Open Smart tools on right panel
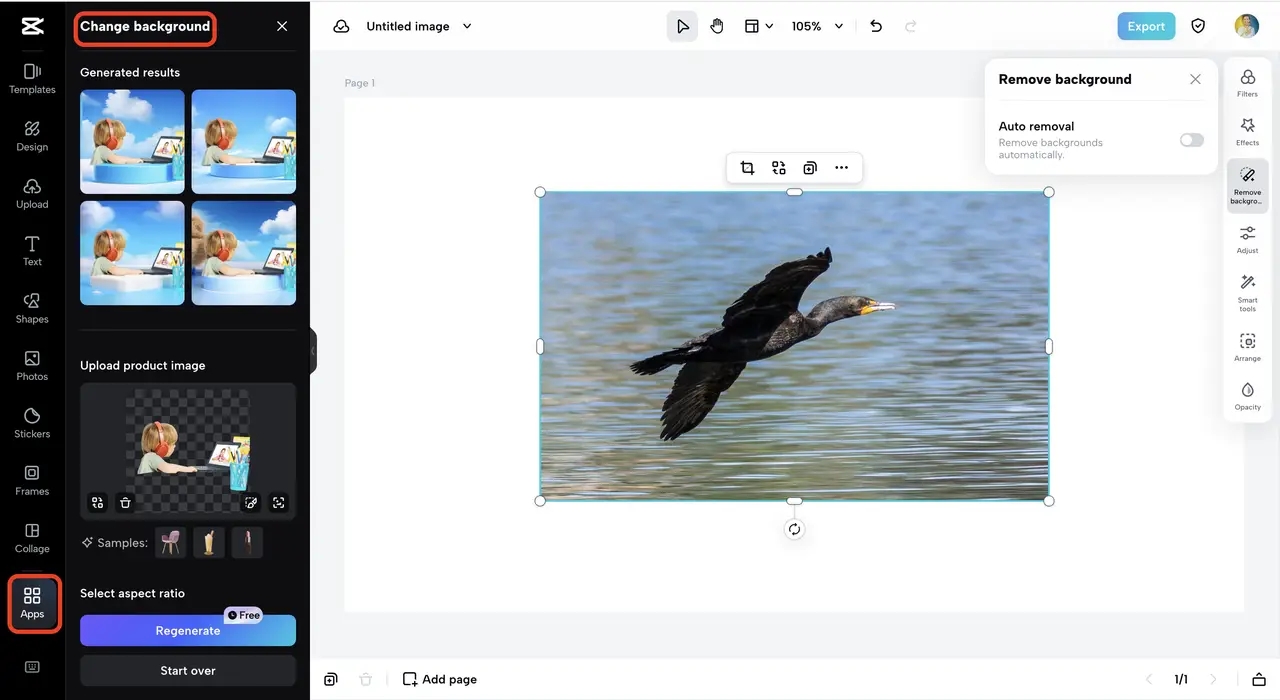Viewport: 1280px width, 700px height. pos(1247,291)
